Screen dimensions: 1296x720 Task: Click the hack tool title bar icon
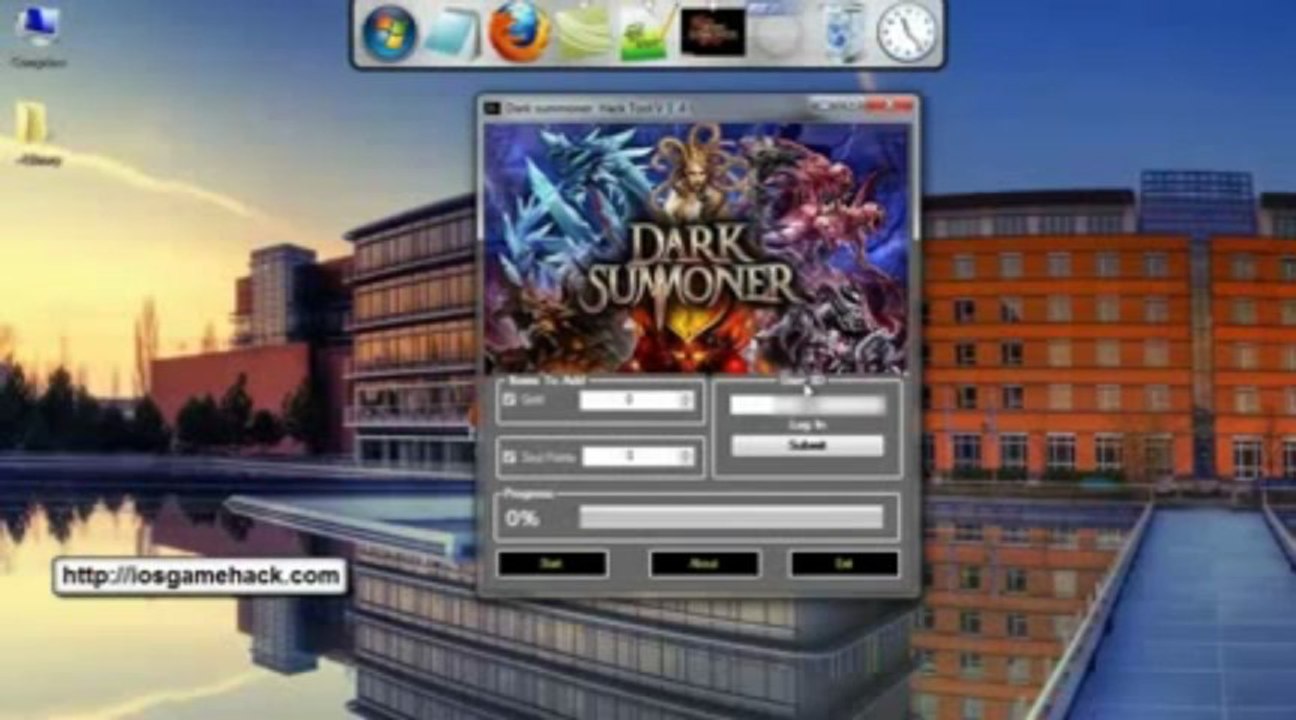pos(491,107)
